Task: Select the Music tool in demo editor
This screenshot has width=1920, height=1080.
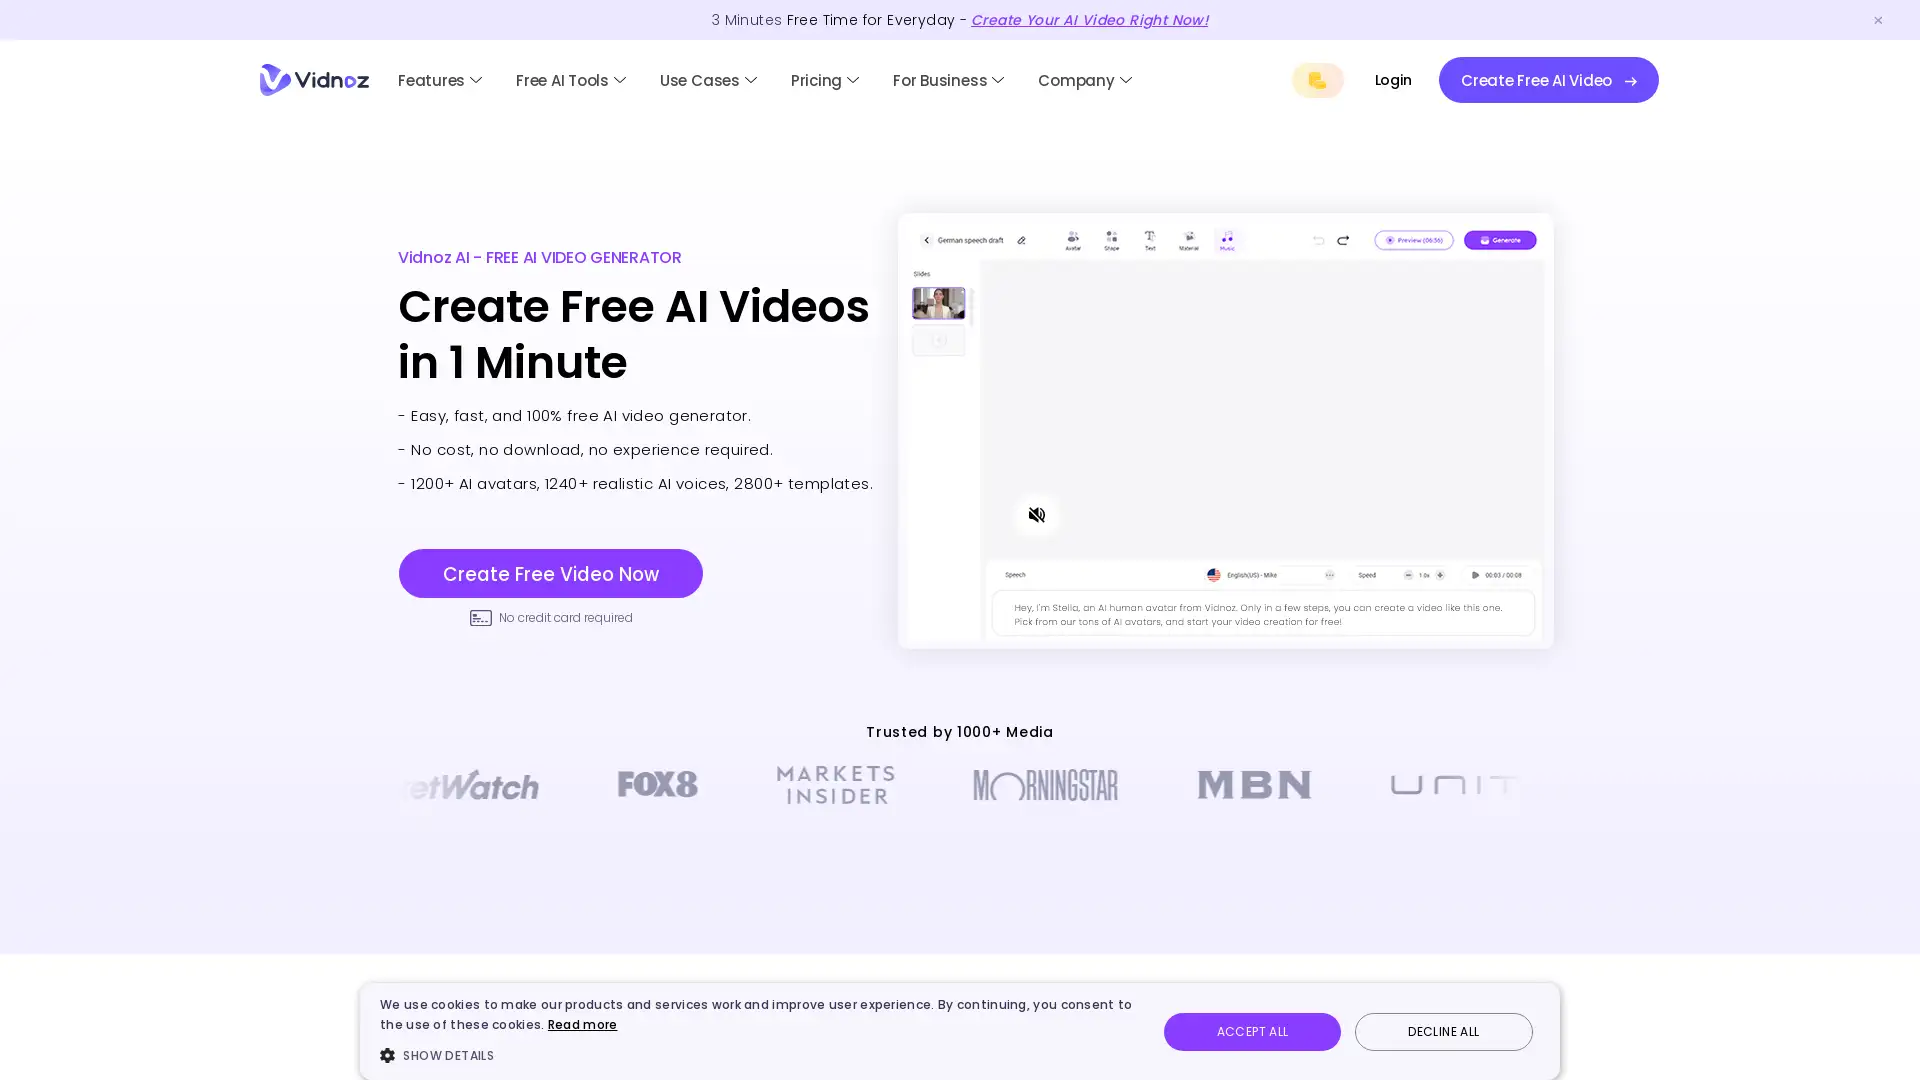Action: [1226, 241]
